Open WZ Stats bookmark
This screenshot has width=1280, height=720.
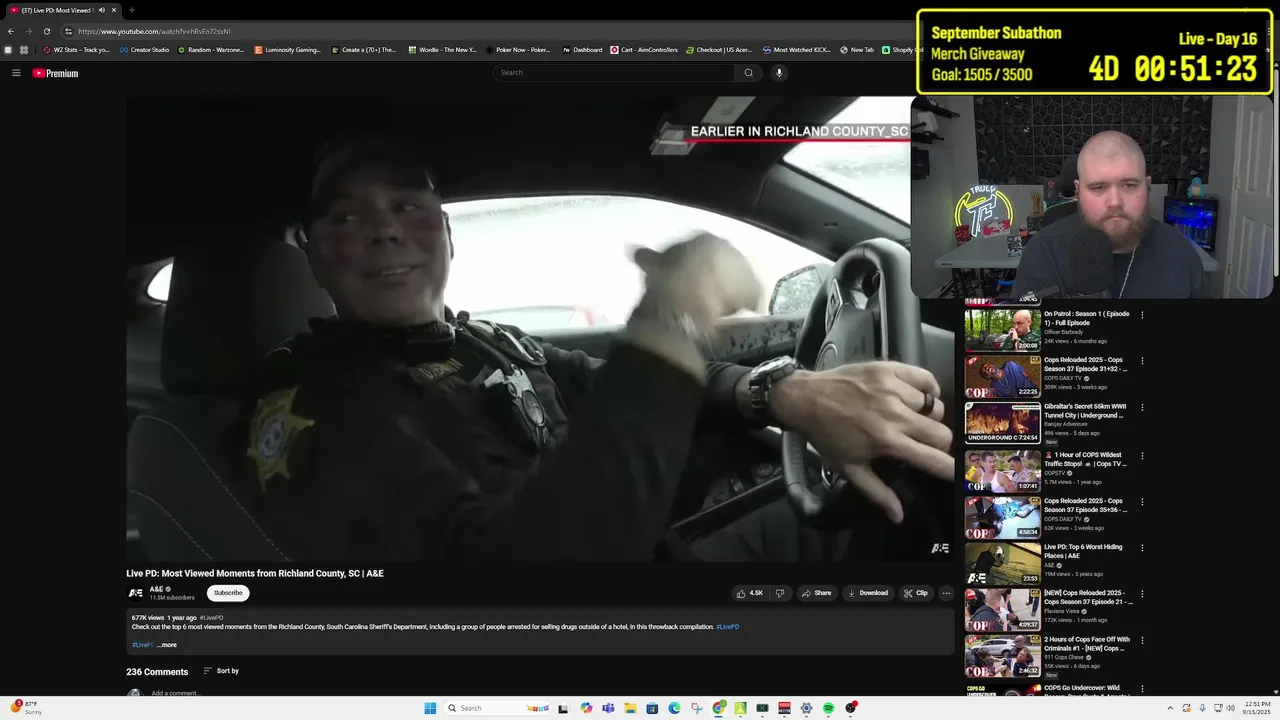click(76, 50)
